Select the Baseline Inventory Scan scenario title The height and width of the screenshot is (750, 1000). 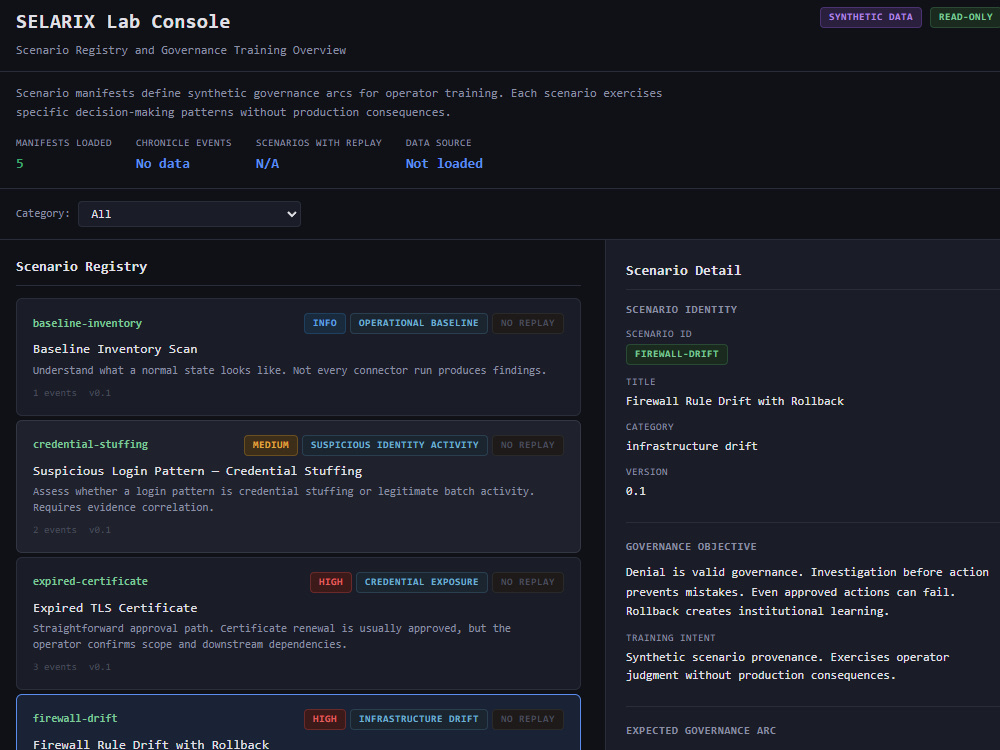[115, 349]
